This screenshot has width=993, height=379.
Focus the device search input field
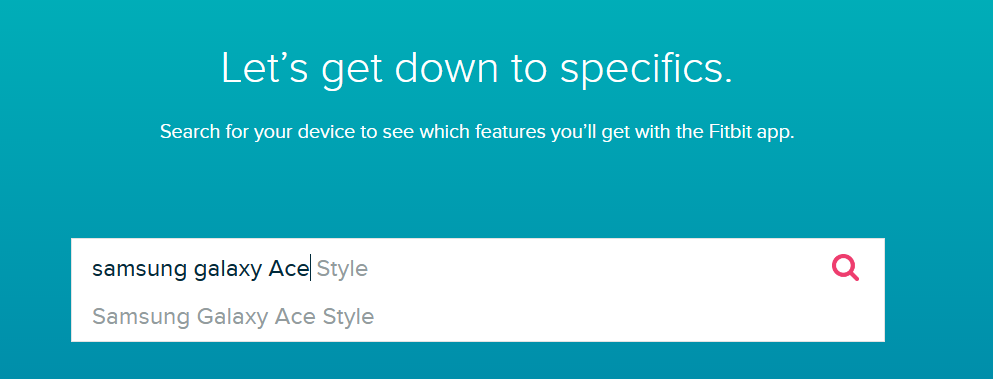[478, 268]
